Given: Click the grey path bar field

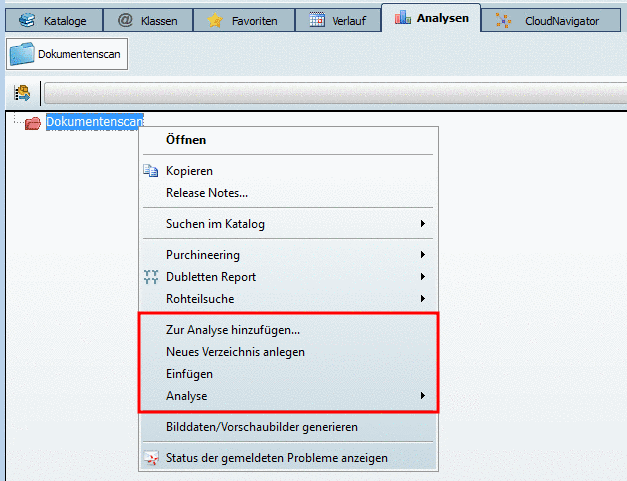Looking at the screenshot, I should tap(335, 94).
